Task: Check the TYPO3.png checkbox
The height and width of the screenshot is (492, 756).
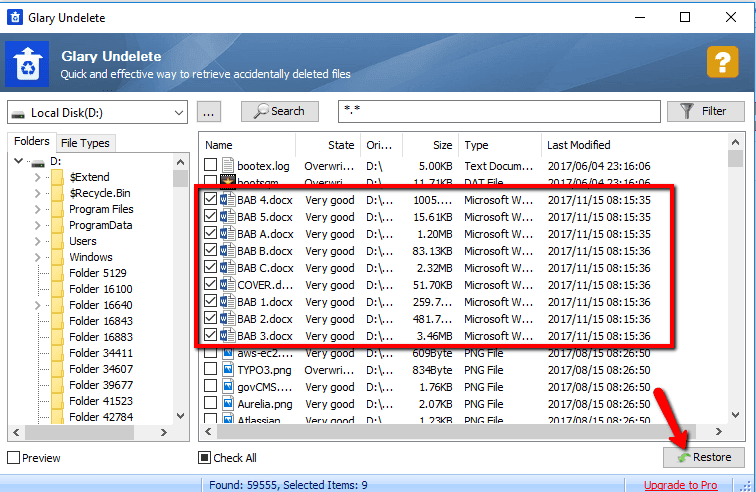Action: [x=210, y=369]
